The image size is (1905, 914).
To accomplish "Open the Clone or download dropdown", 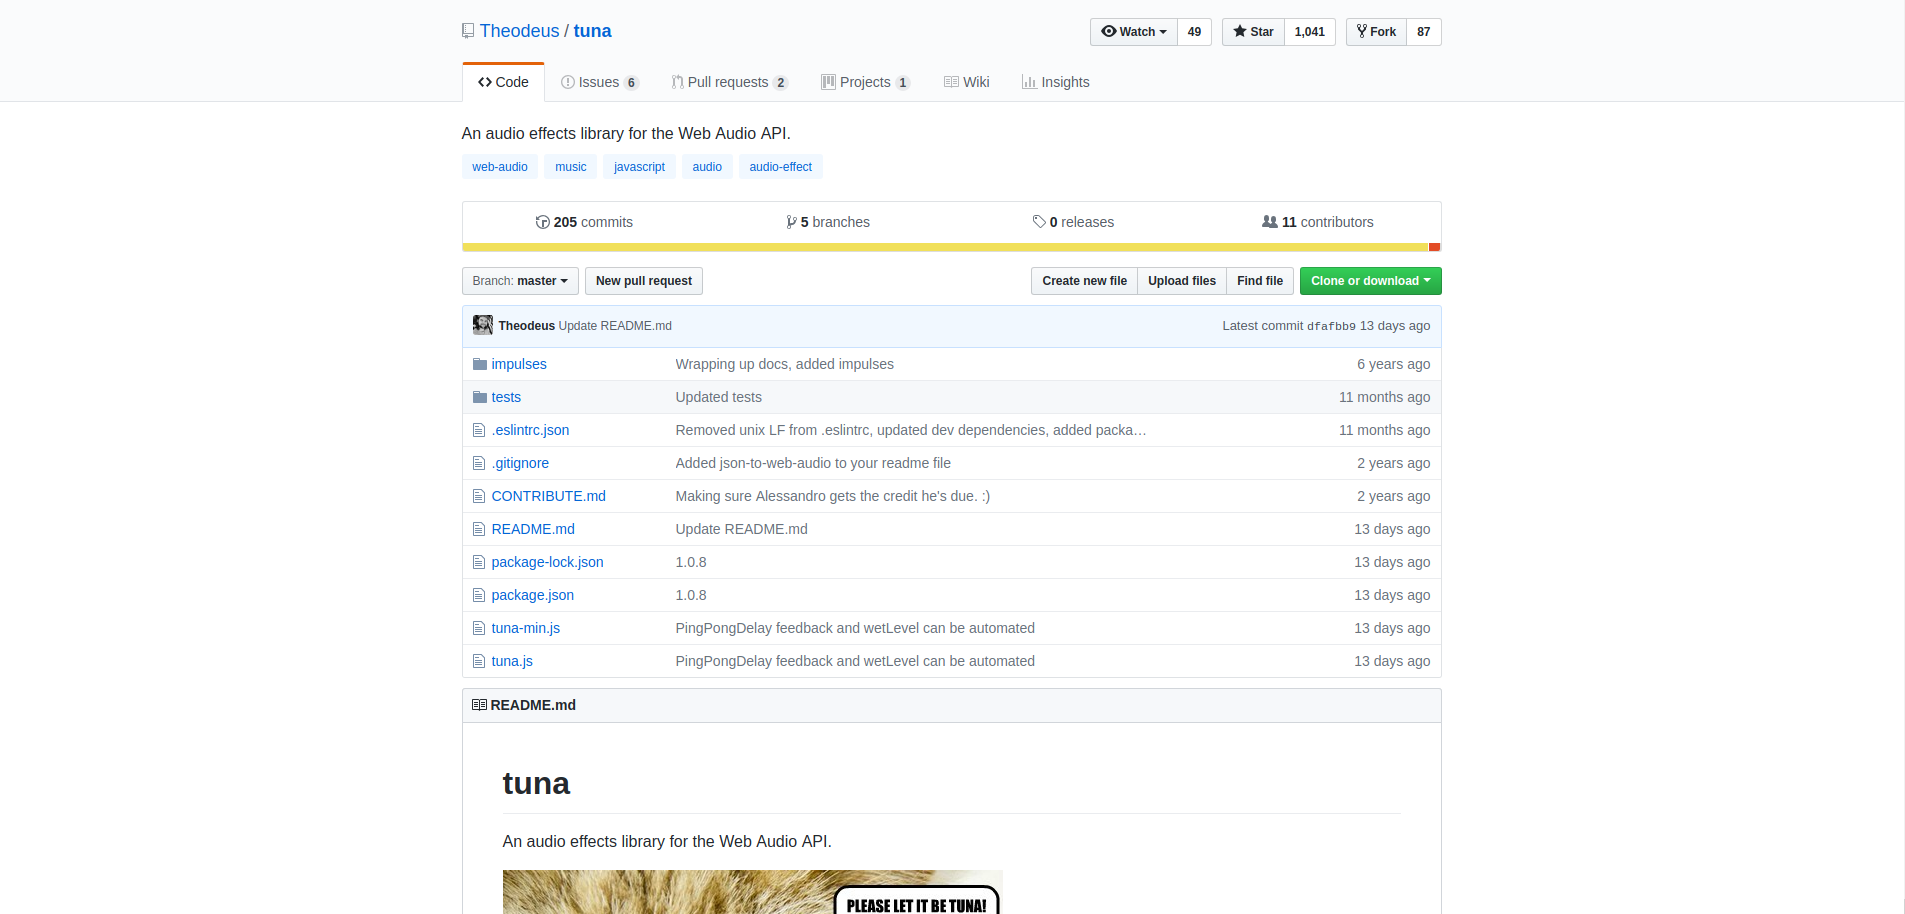I will pos(1370,281).
